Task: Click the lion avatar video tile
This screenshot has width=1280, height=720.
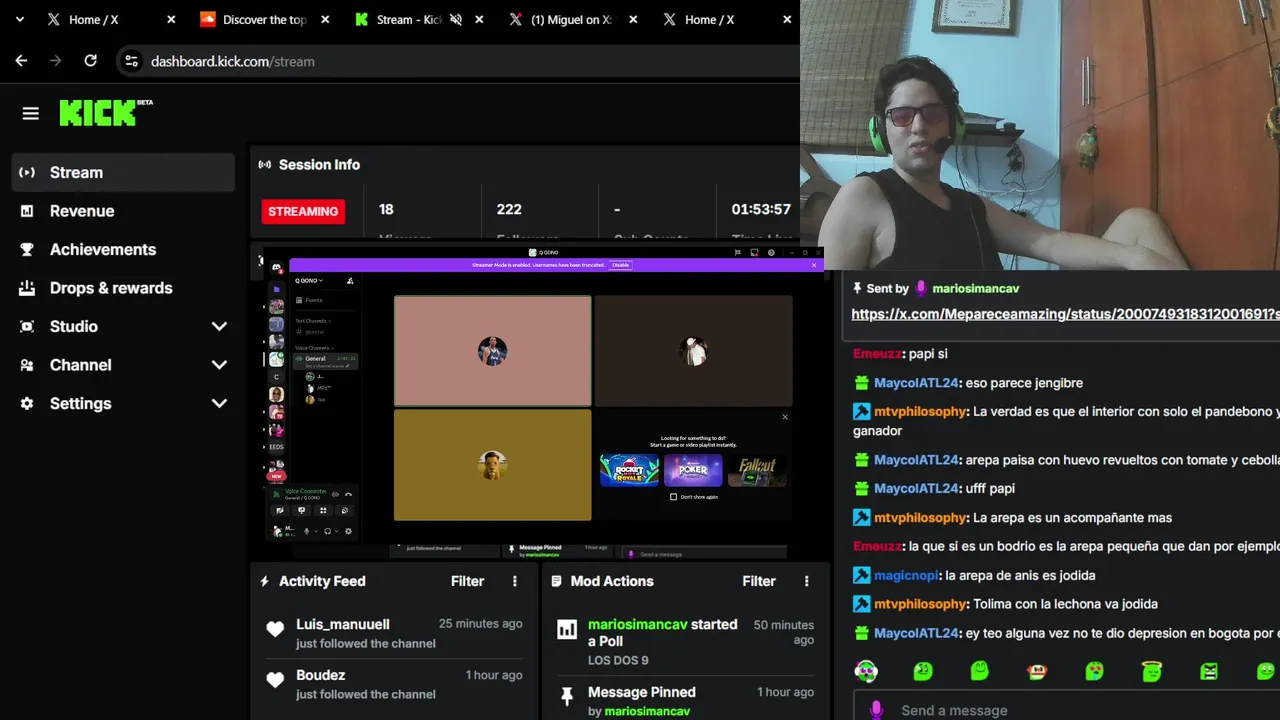Action: pyautogui.click(x=492, y=465)
